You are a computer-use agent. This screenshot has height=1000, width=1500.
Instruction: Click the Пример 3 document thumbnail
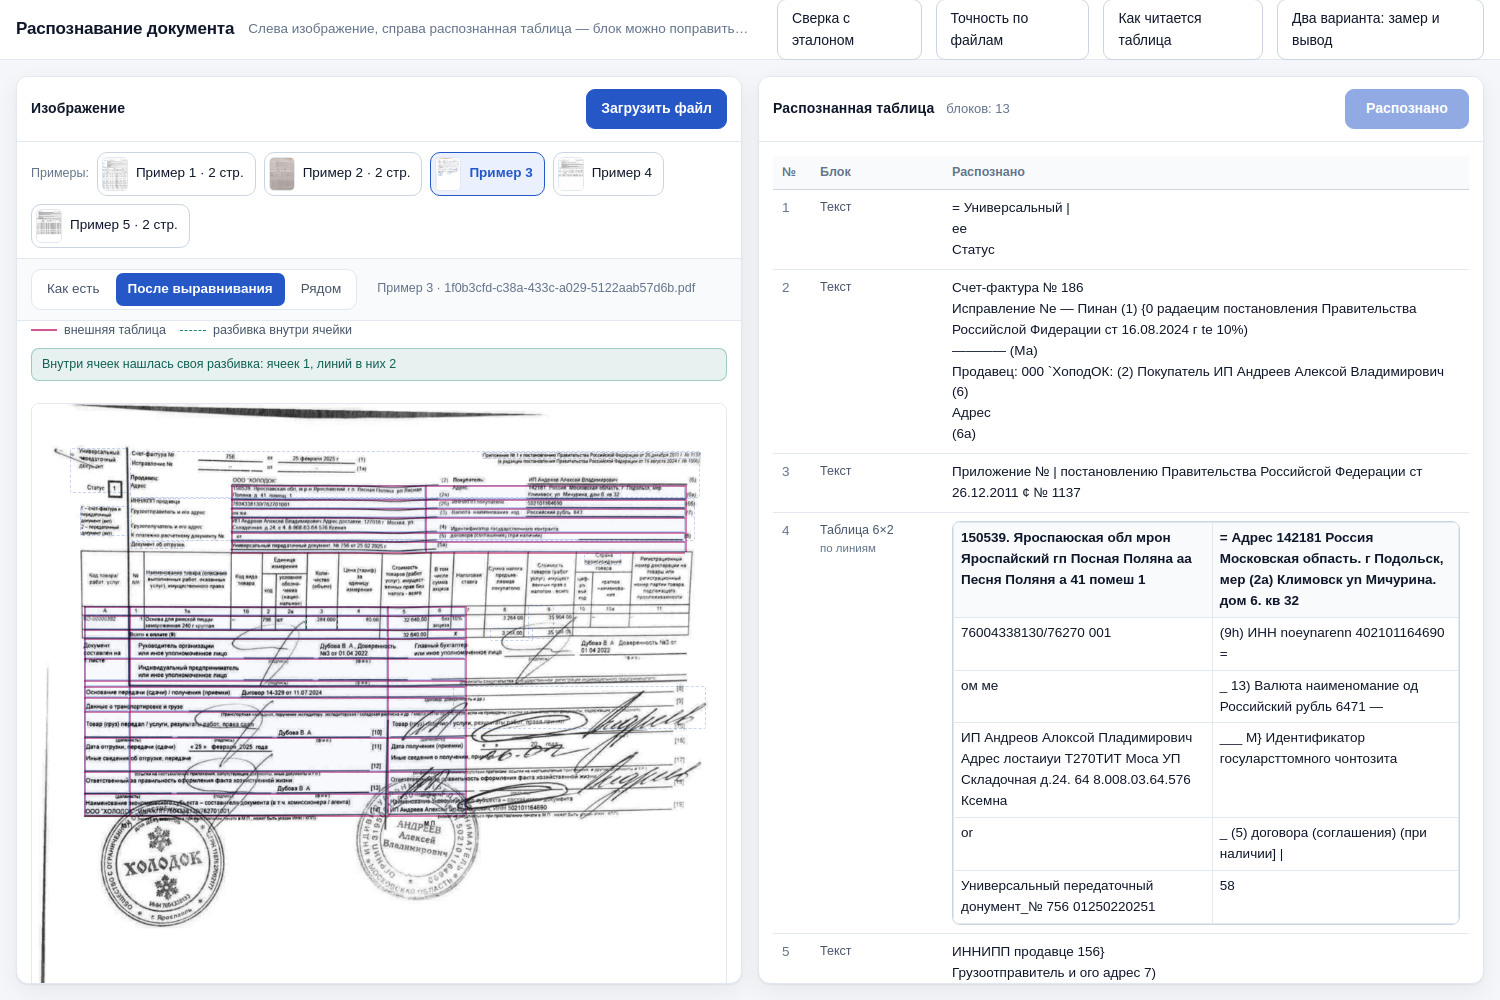click(x=448, y=174)
